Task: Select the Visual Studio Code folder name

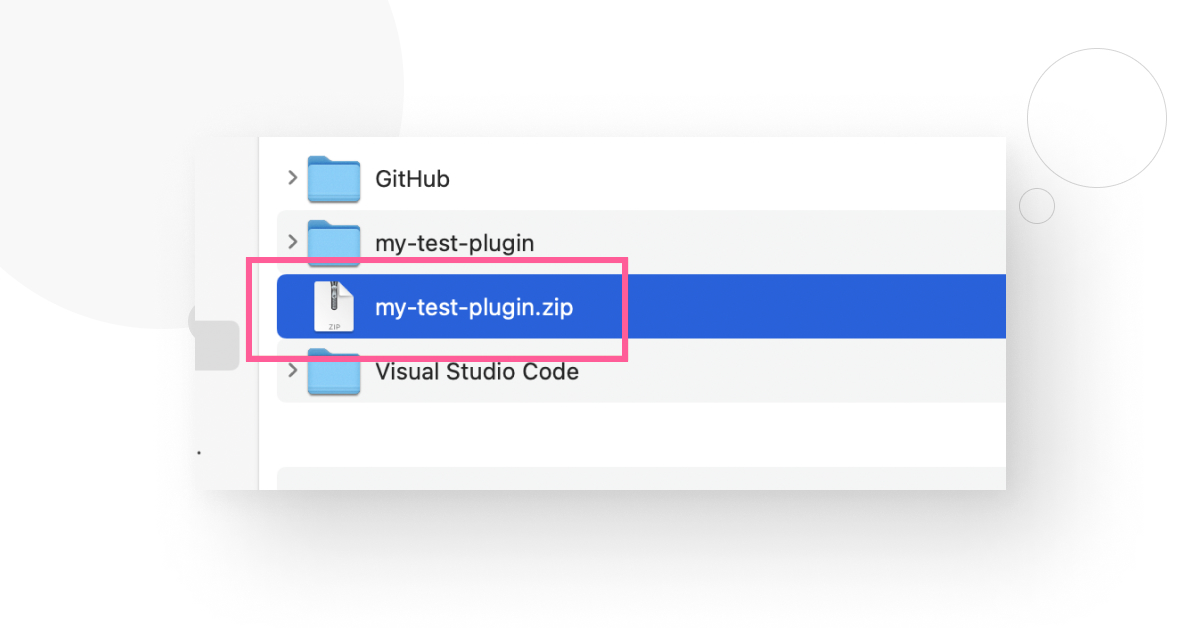Action: point(476,372)
